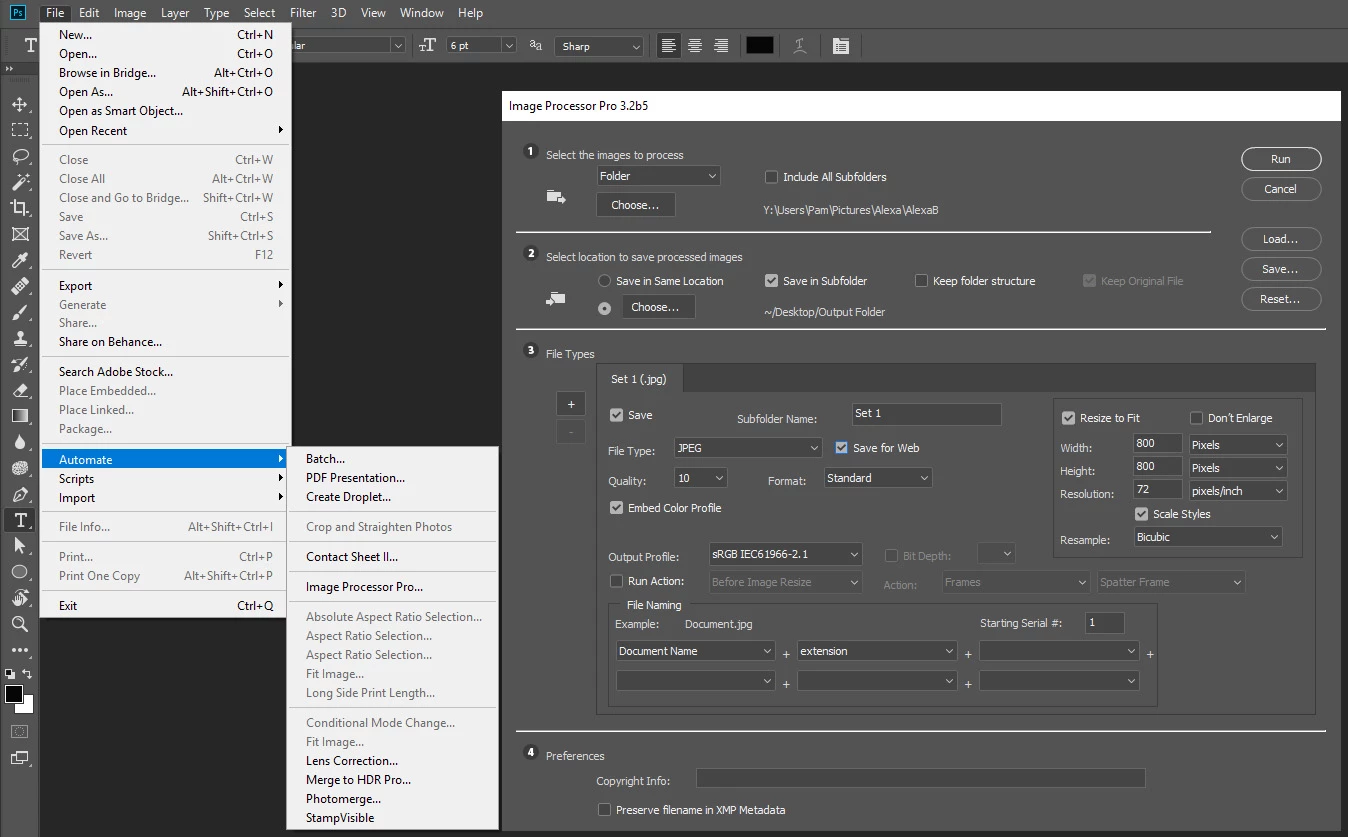Open the Filter menu
This screenshot has height=837, width=1348.
303,13
